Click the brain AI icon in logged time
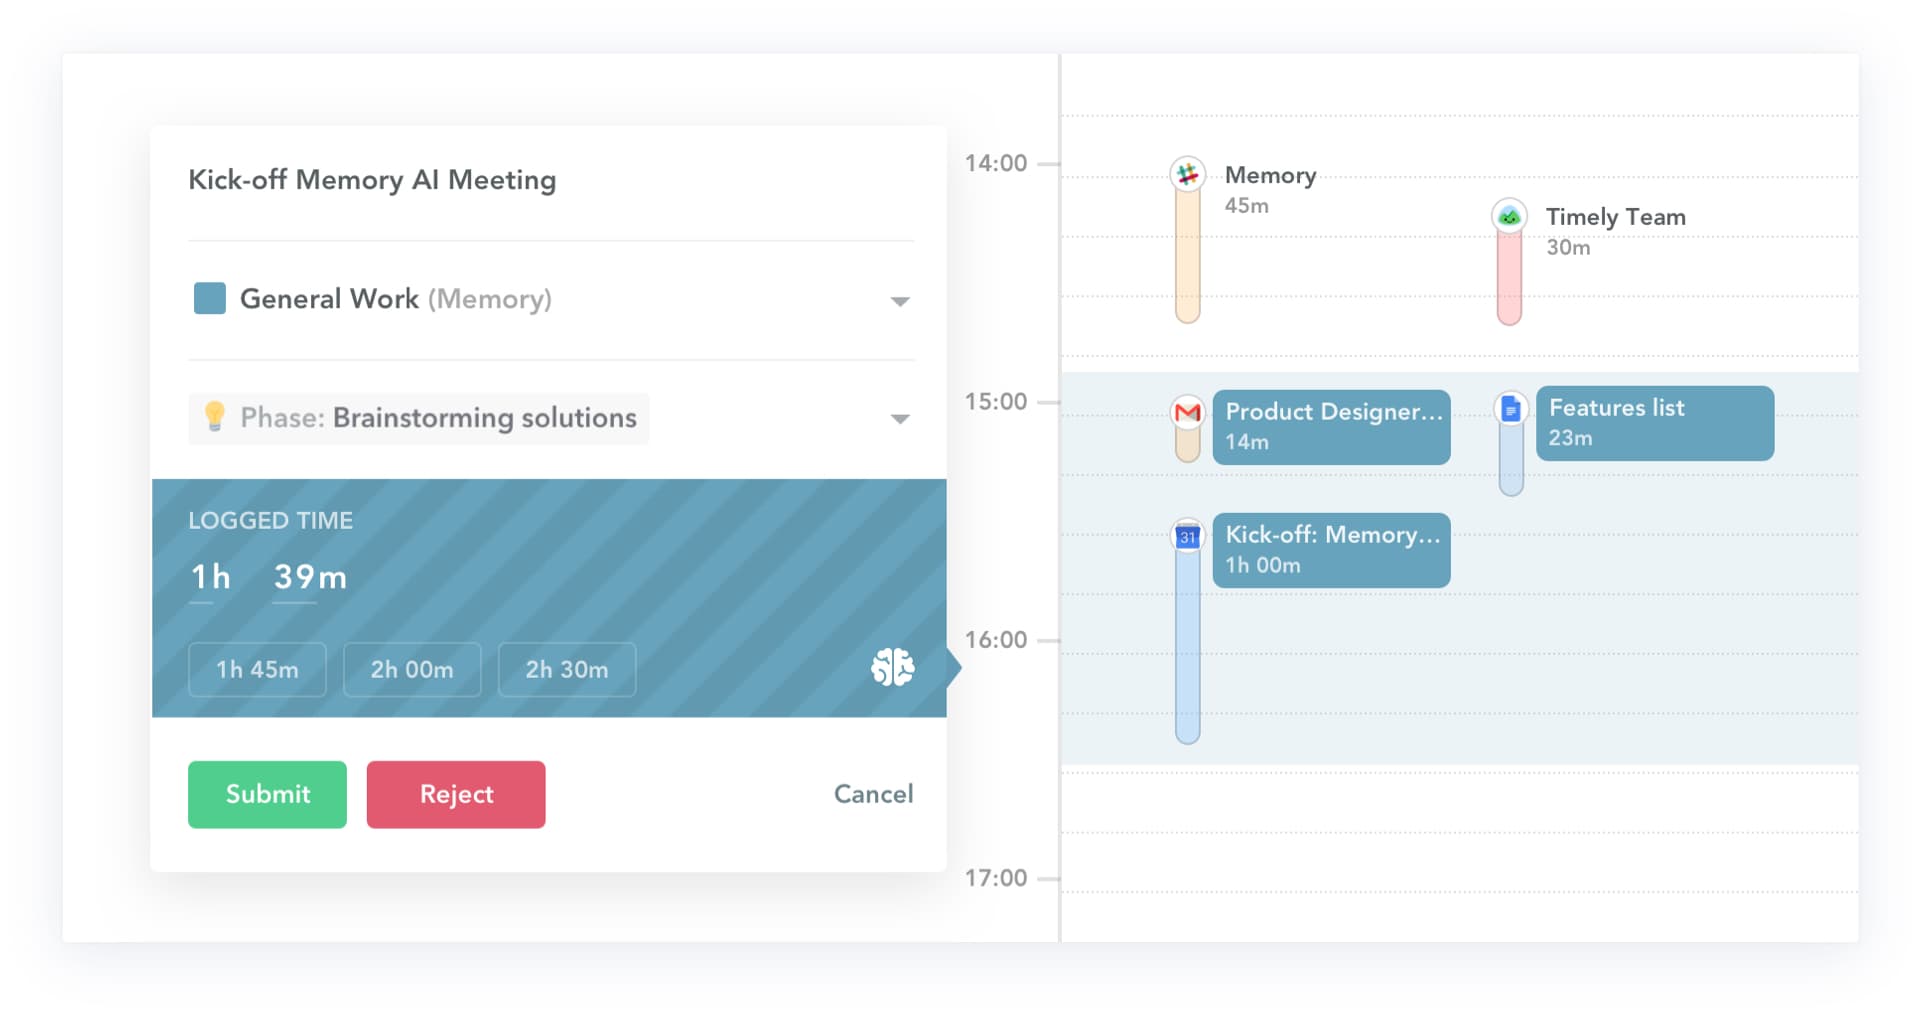1920x1014 pixels. click(x=892, y=667)
